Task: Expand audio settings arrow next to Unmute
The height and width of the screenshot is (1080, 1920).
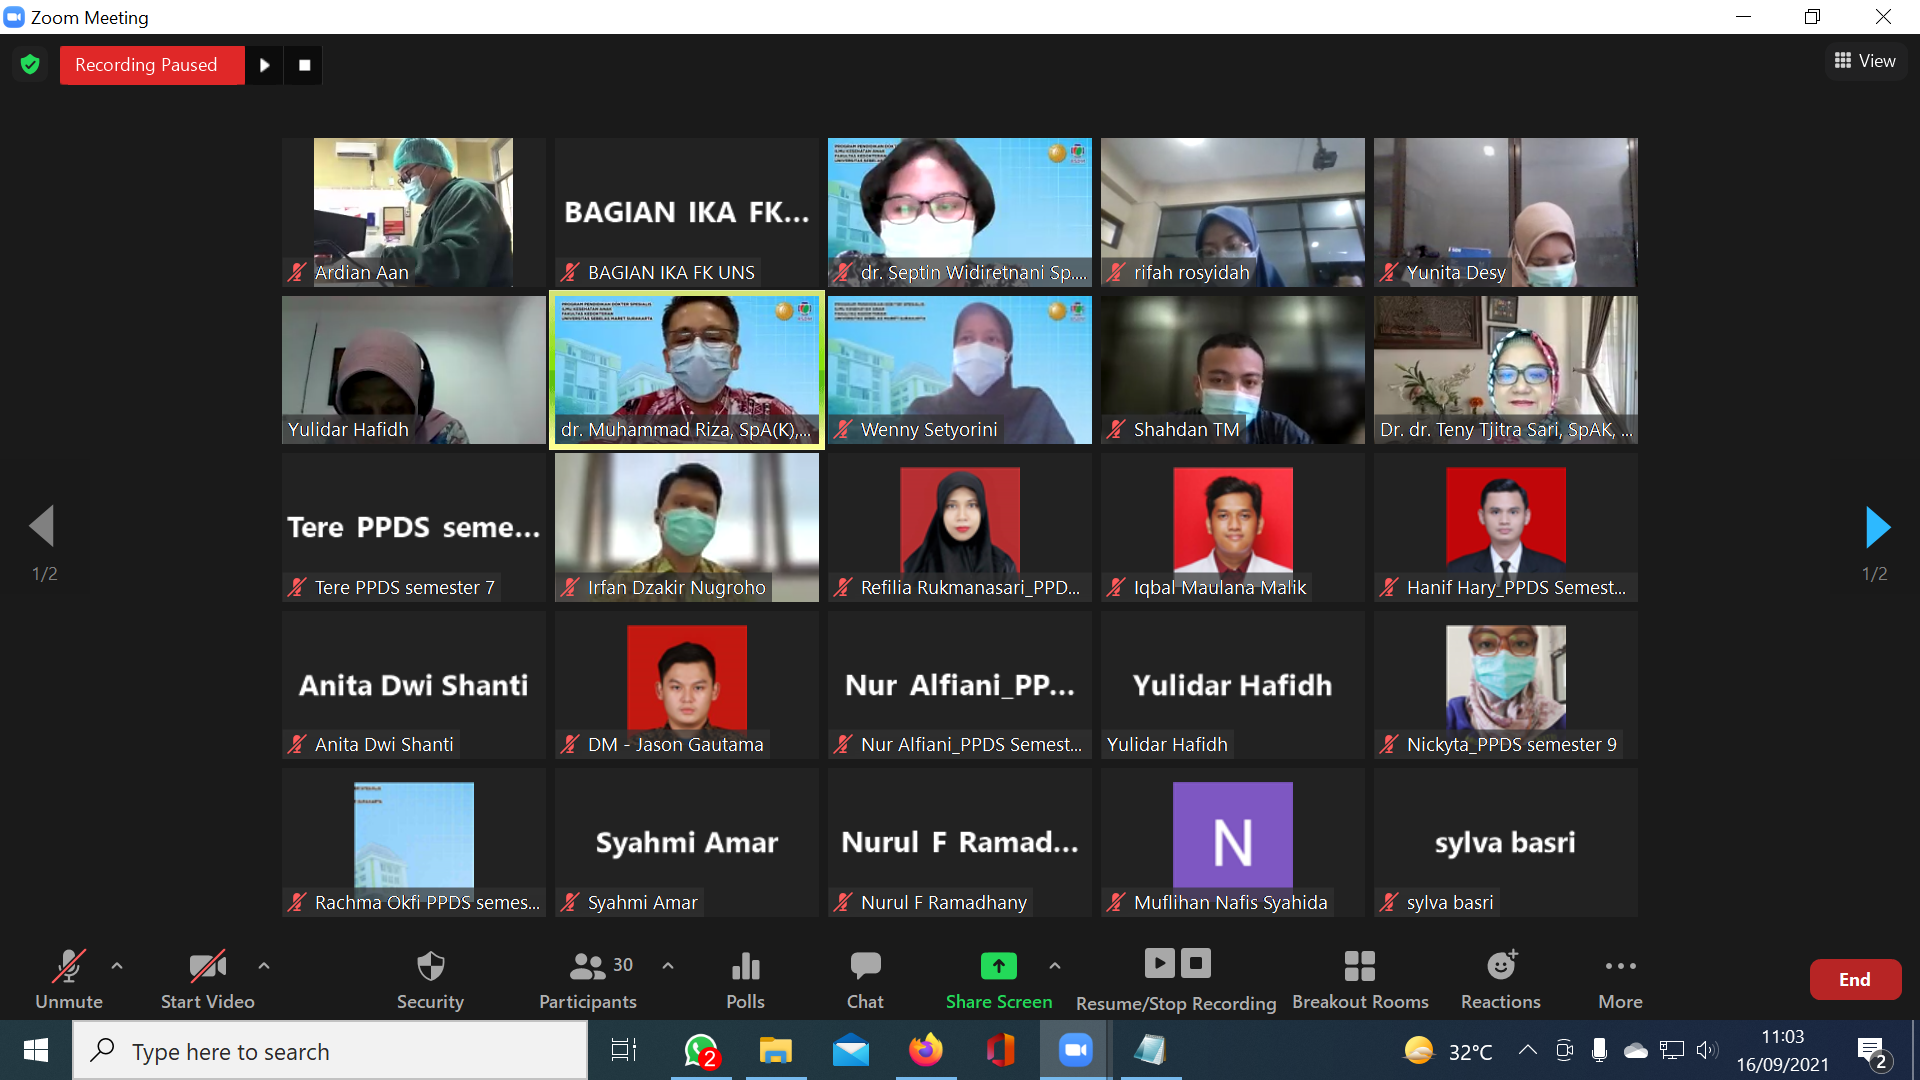Action: click(117, 966)
